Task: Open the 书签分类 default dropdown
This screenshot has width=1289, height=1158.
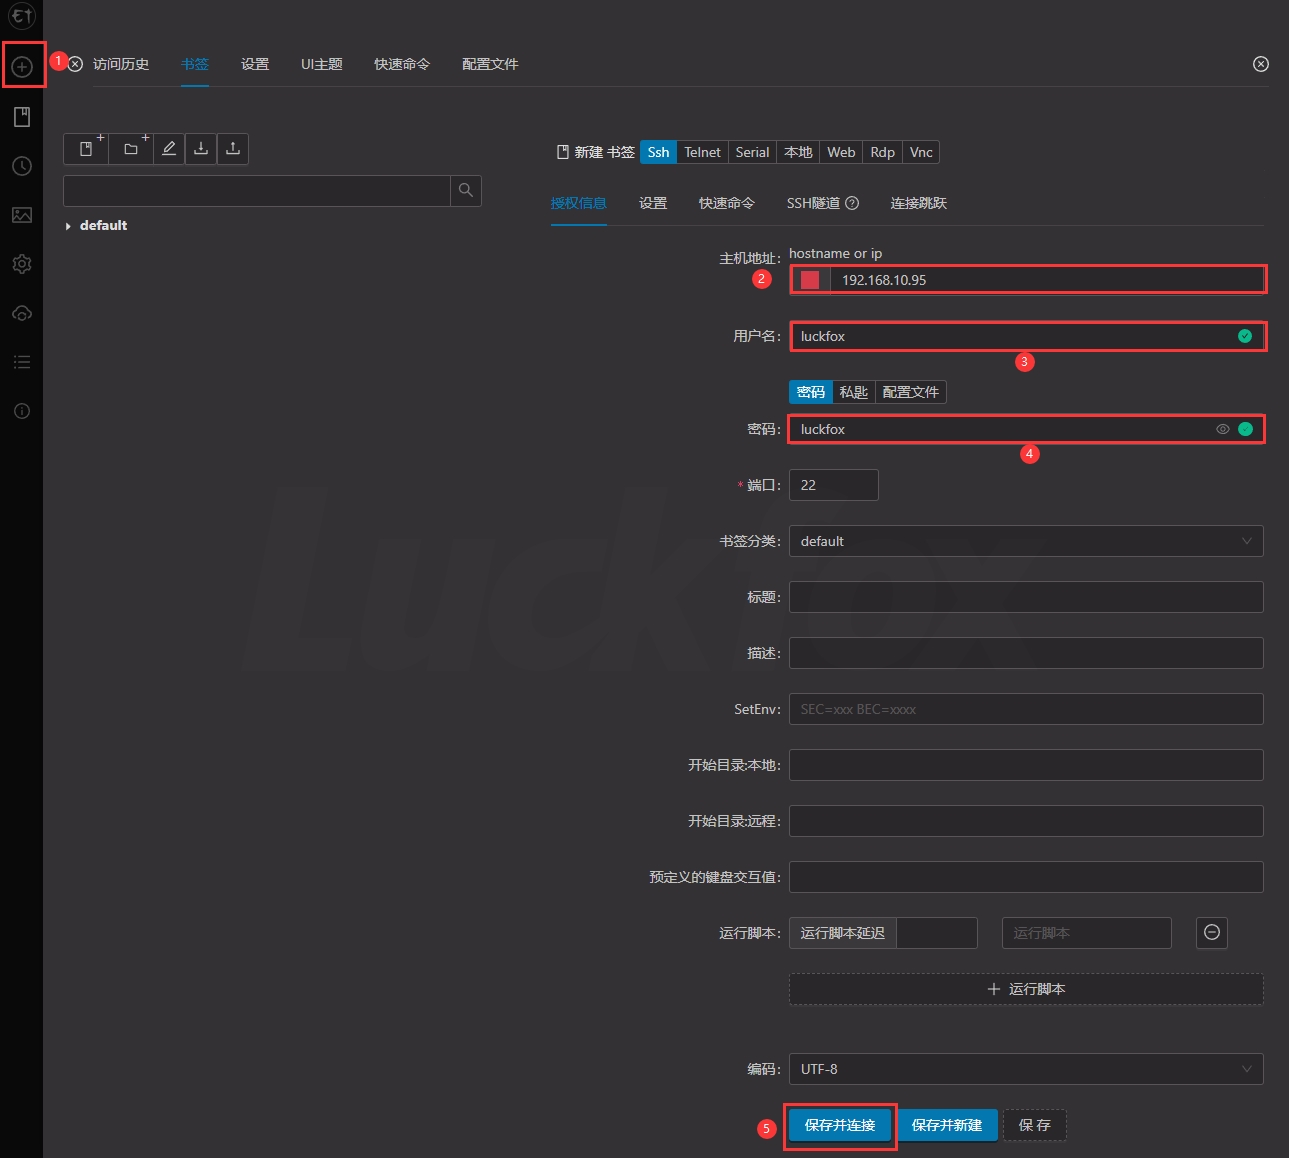Action: (1025, 541)
